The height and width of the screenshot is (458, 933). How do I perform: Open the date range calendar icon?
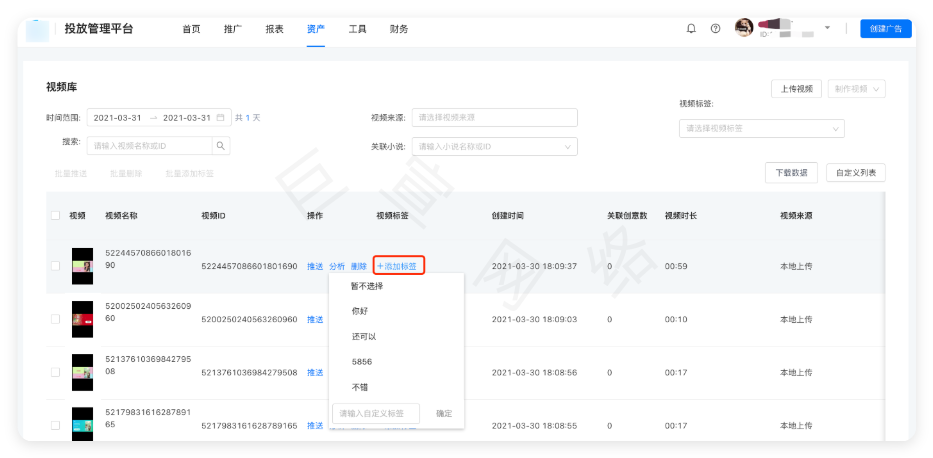(220, 118)
